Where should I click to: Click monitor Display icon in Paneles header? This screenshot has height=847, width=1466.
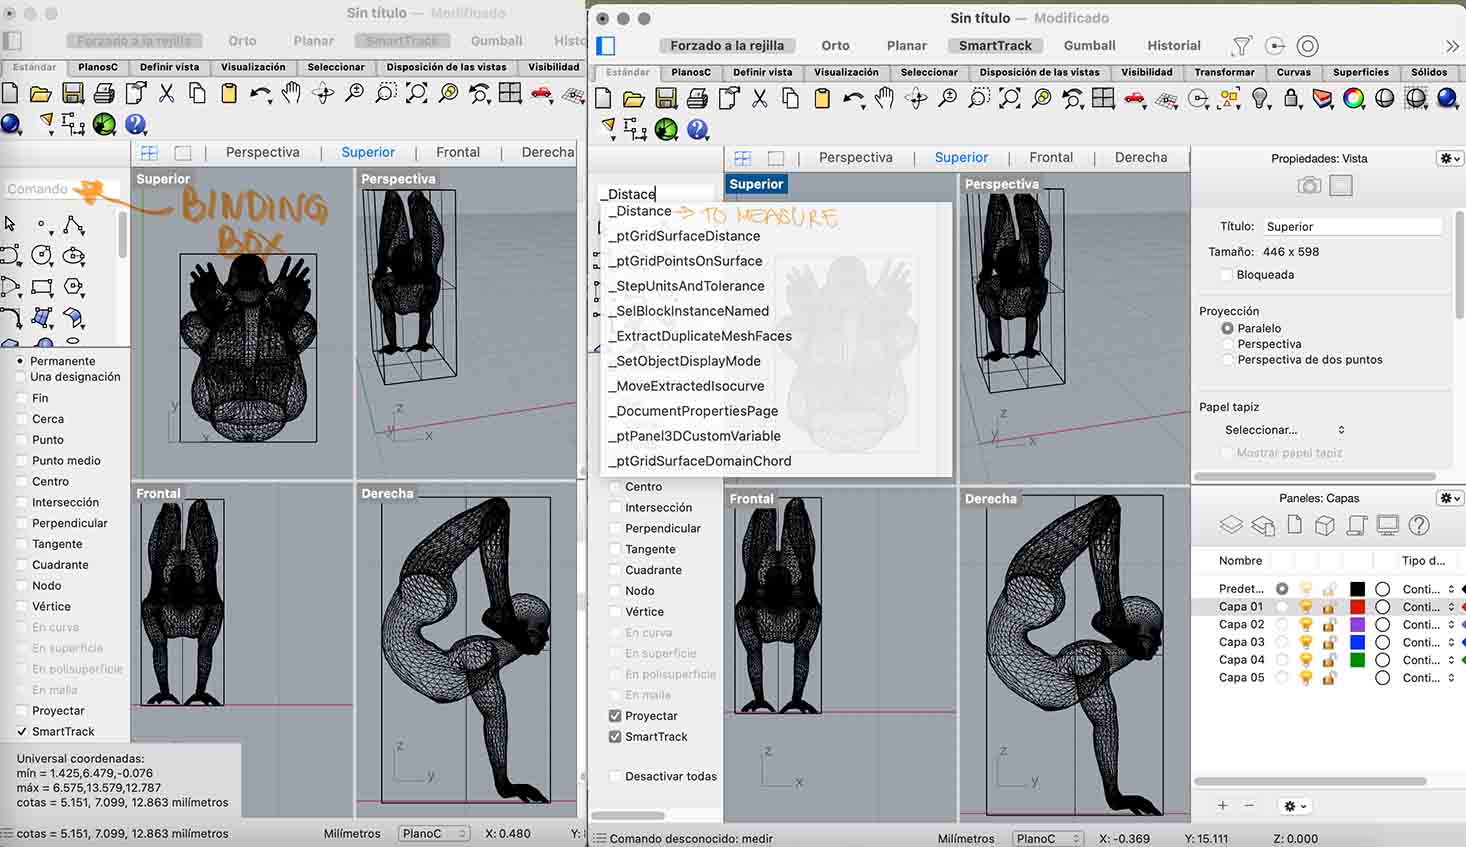[1387, 525]
